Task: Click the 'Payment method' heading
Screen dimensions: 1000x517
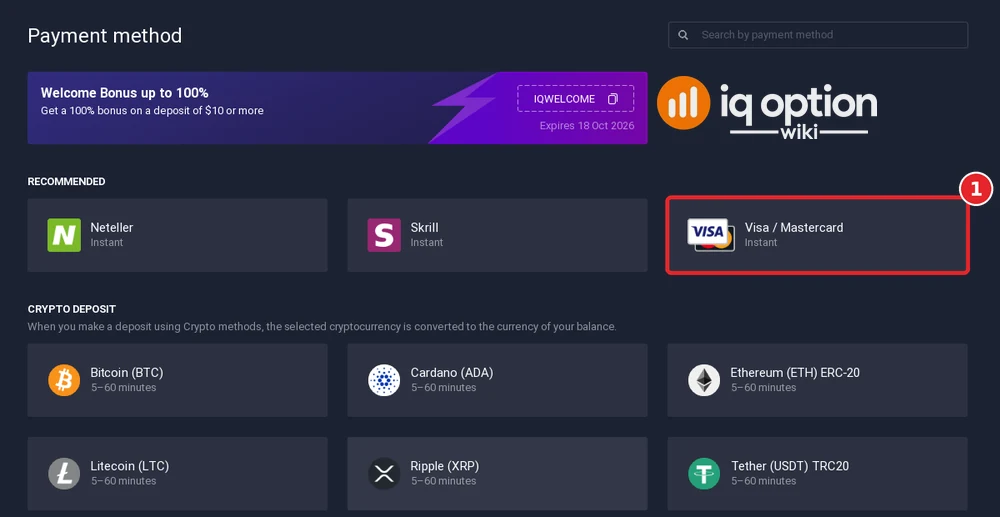Action: tap(105, 36)
